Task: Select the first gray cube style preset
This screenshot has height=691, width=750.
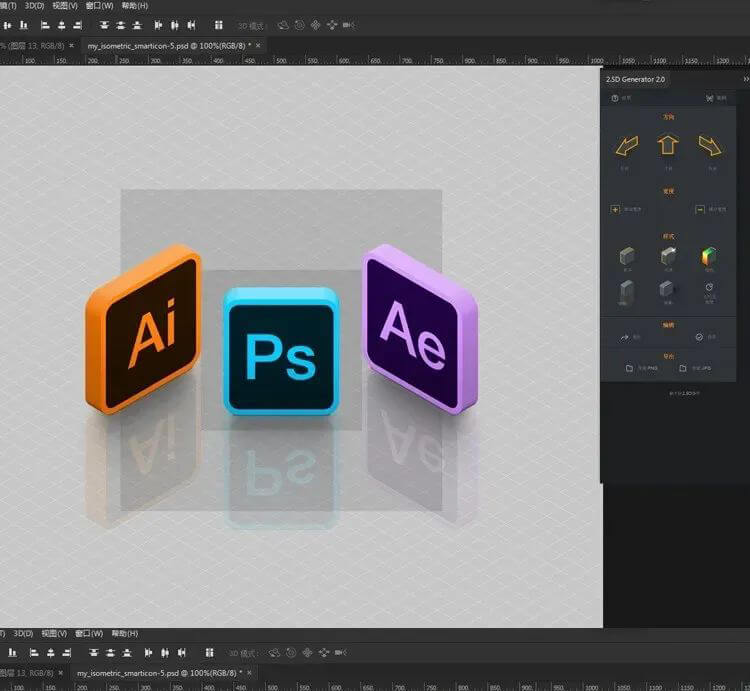Action: point(627,257)
